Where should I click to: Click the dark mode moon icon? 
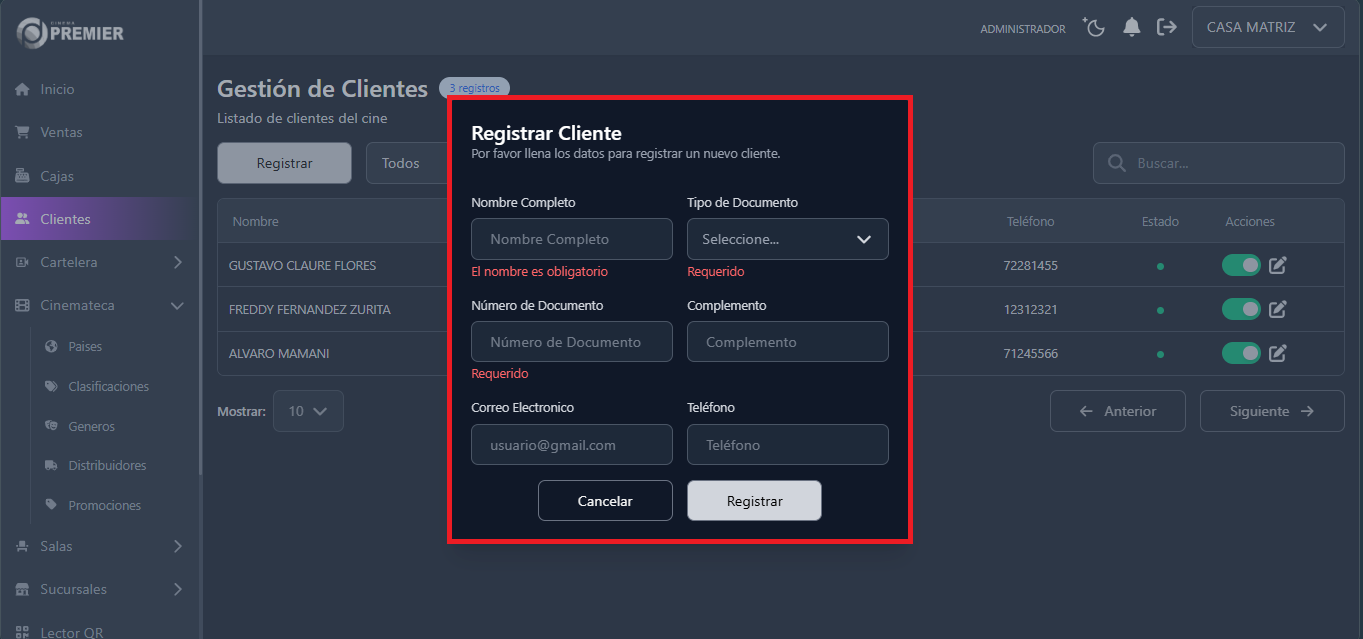click(x=1094, y=27)
